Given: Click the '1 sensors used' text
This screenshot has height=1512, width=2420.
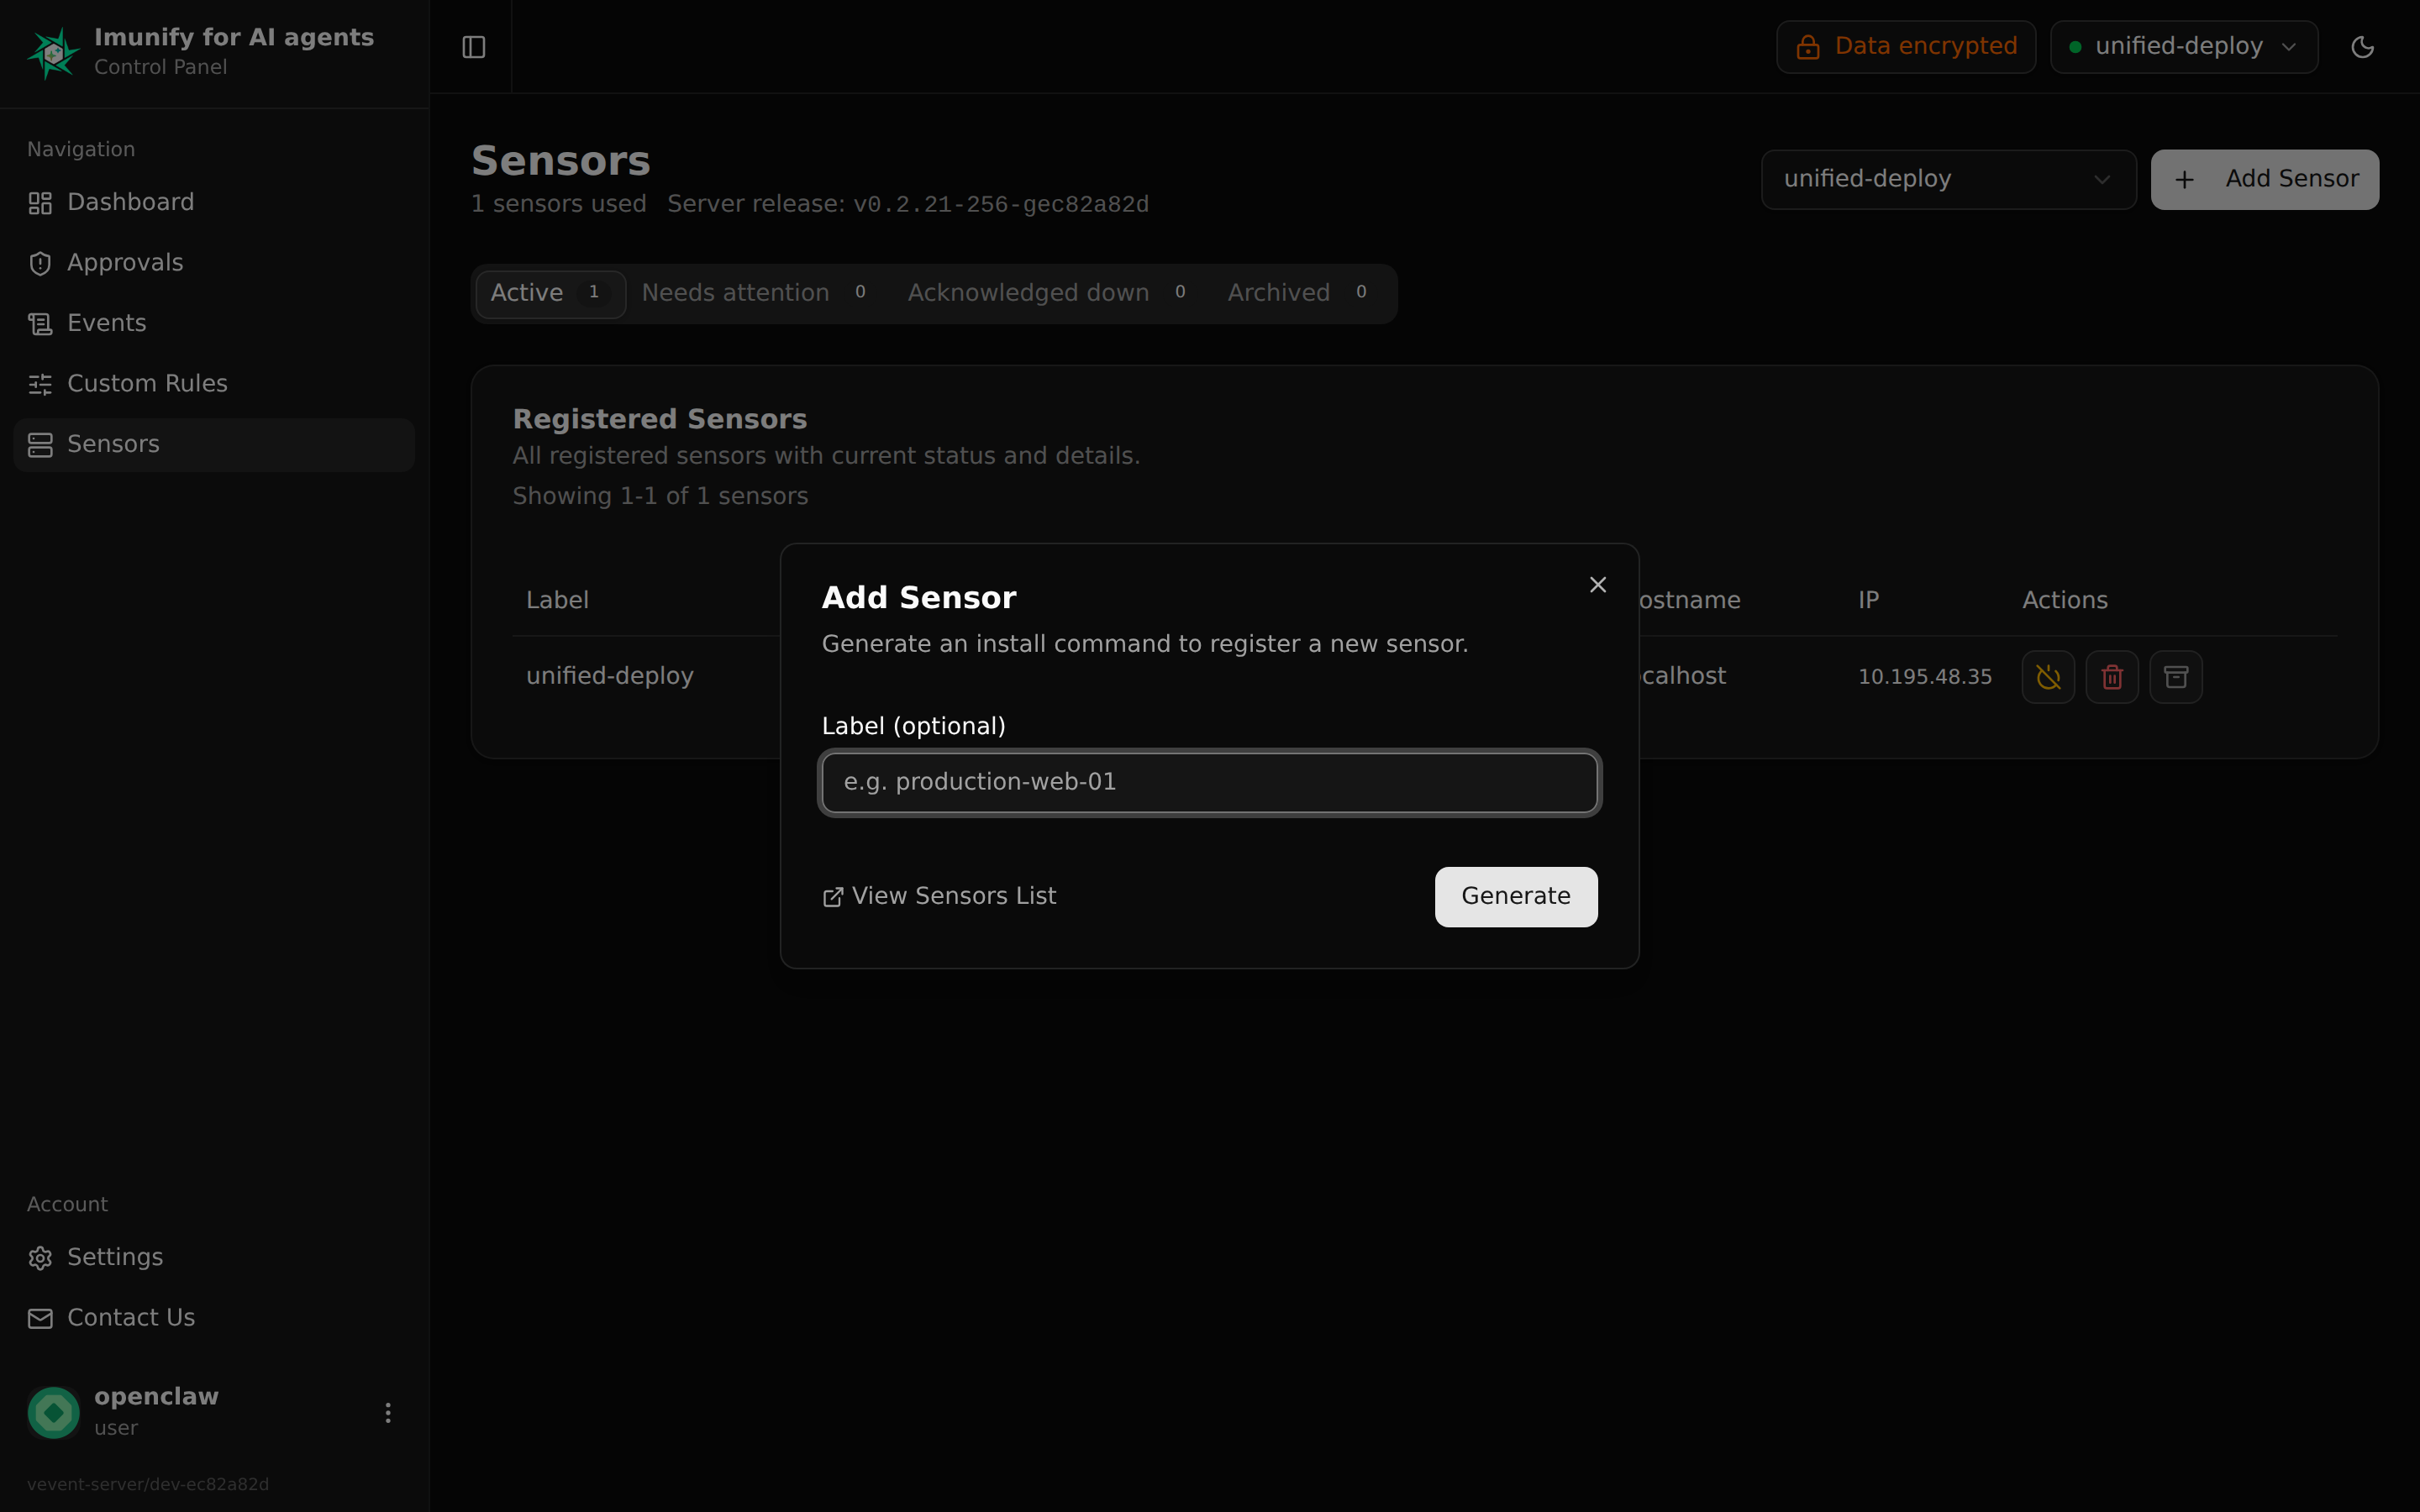Looking at the screenshot, I should [x=558, y=204].
